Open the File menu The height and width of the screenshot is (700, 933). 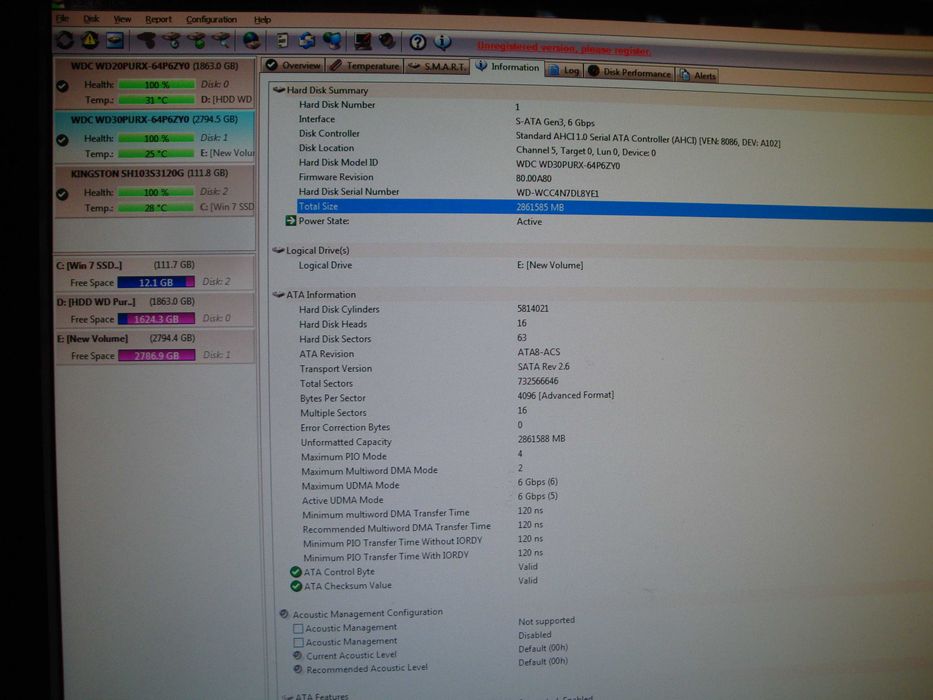pyautogui.click(x=62, y=18)
